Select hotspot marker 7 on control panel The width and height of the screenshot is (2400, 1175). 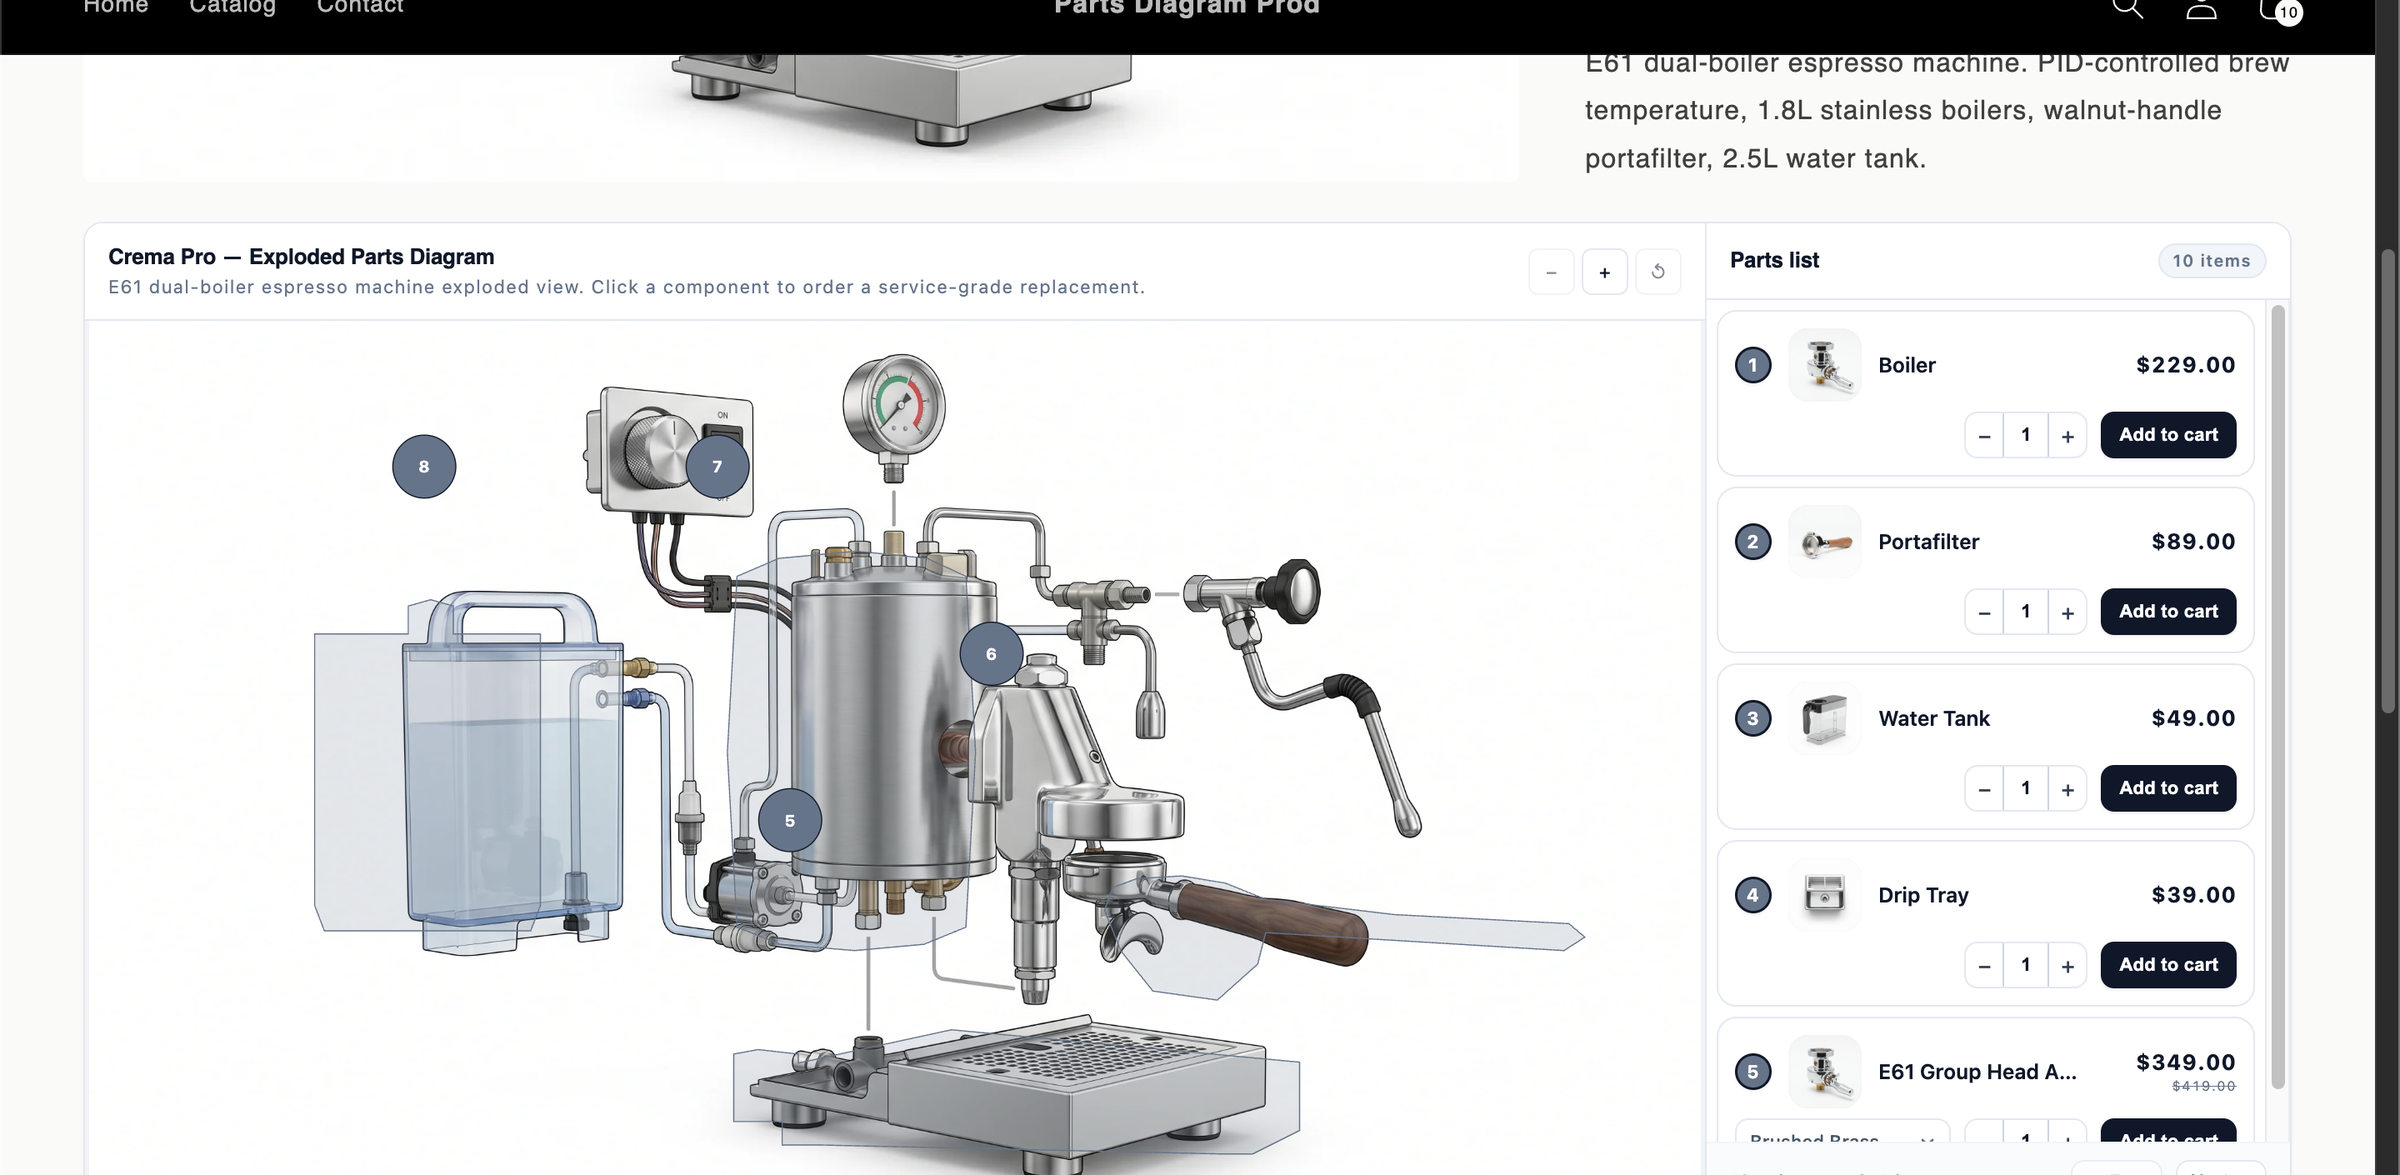(717, 466)
